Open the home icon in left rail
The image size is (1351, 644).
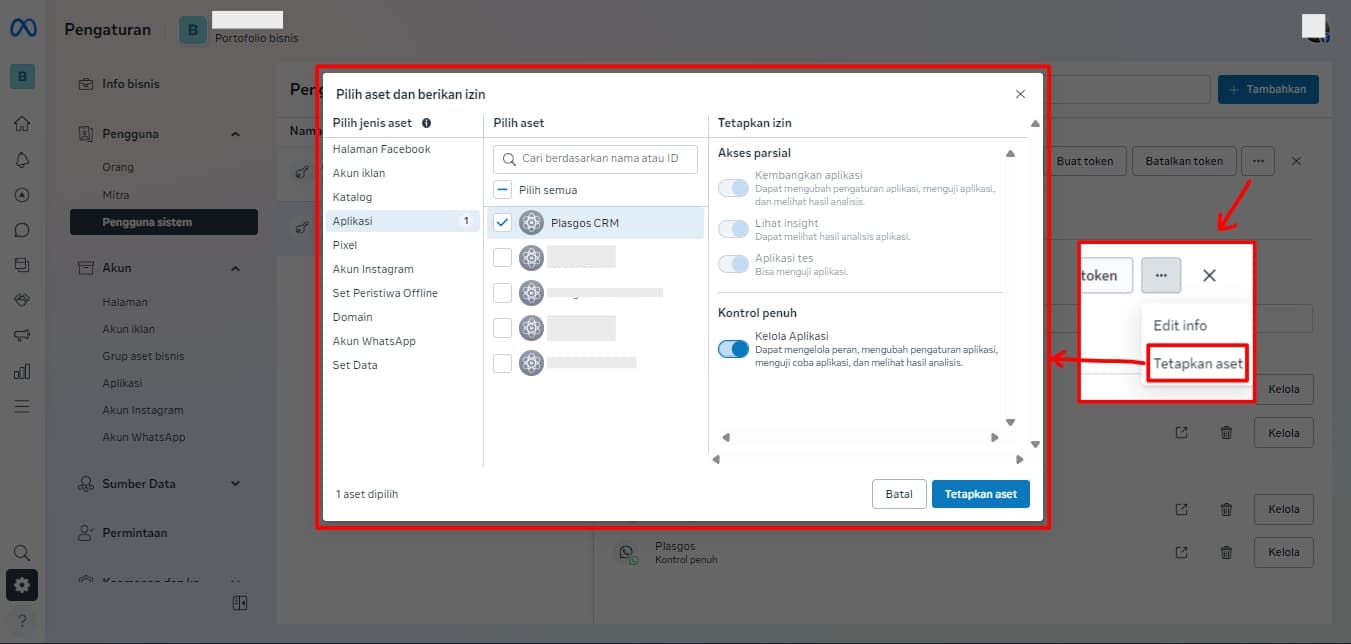22,124
